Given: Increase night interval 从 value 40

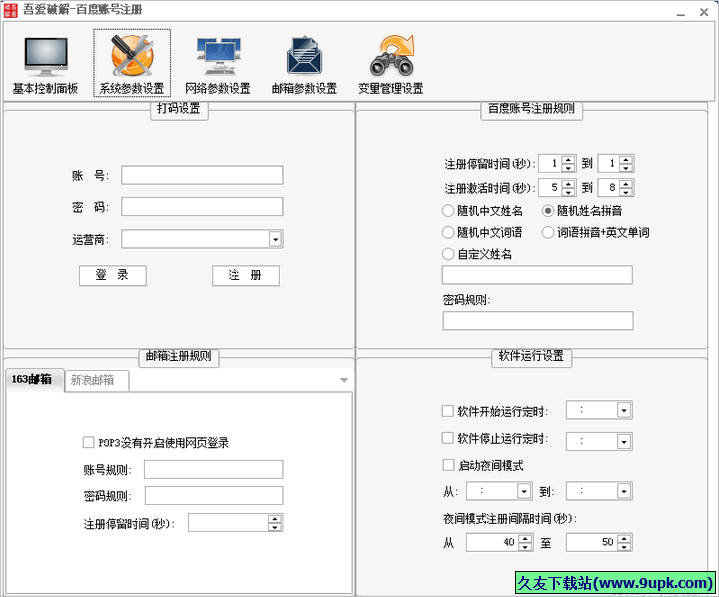Looking at the screenshot, I should pyautogui.click(x=525, y=538).
